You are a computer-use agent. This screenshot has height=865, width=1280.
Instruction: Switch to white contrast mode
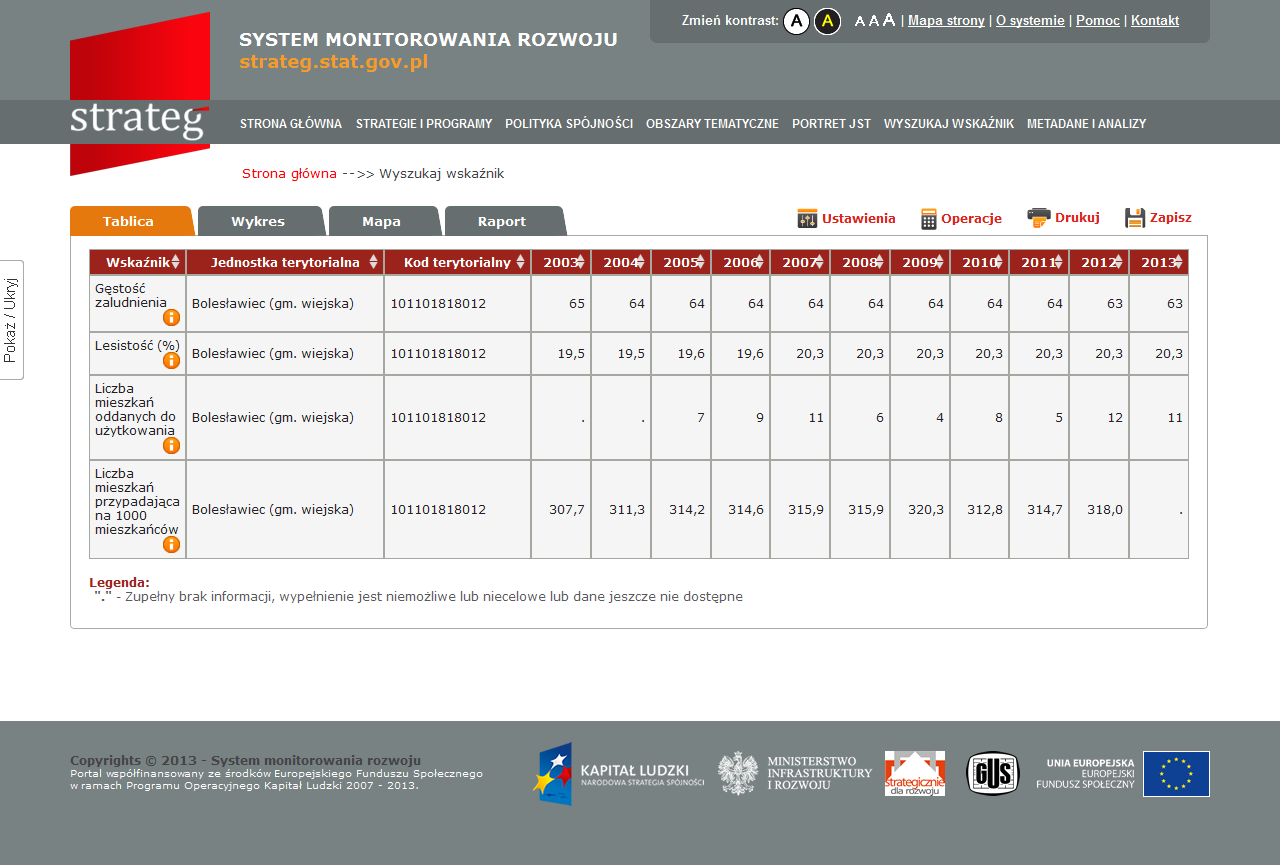pyautogui.click(x=796, y=21)
